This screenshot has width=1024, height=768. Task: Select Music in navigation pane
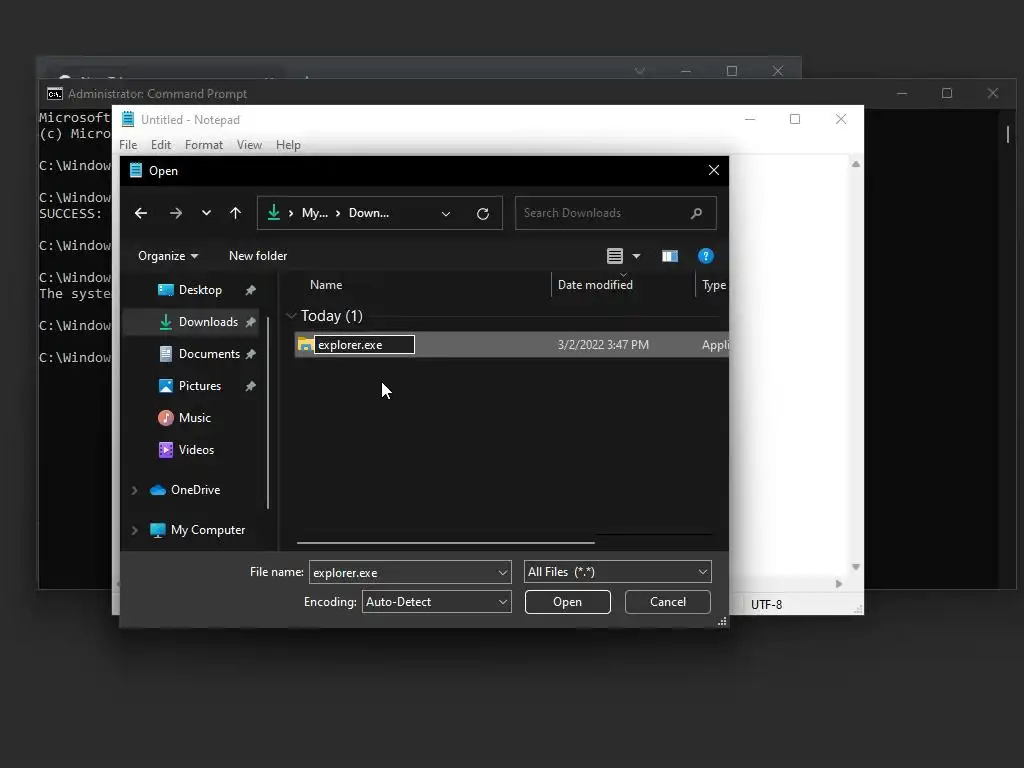[x=194, y=418]
